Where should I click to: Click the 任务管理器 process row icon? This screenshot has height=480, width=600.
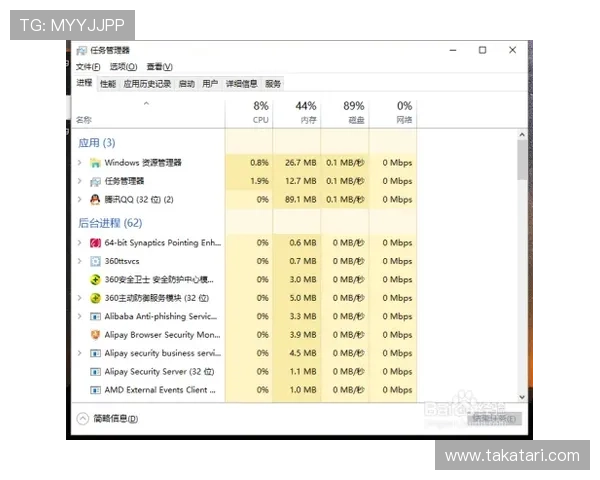click(x=95, y=181)
